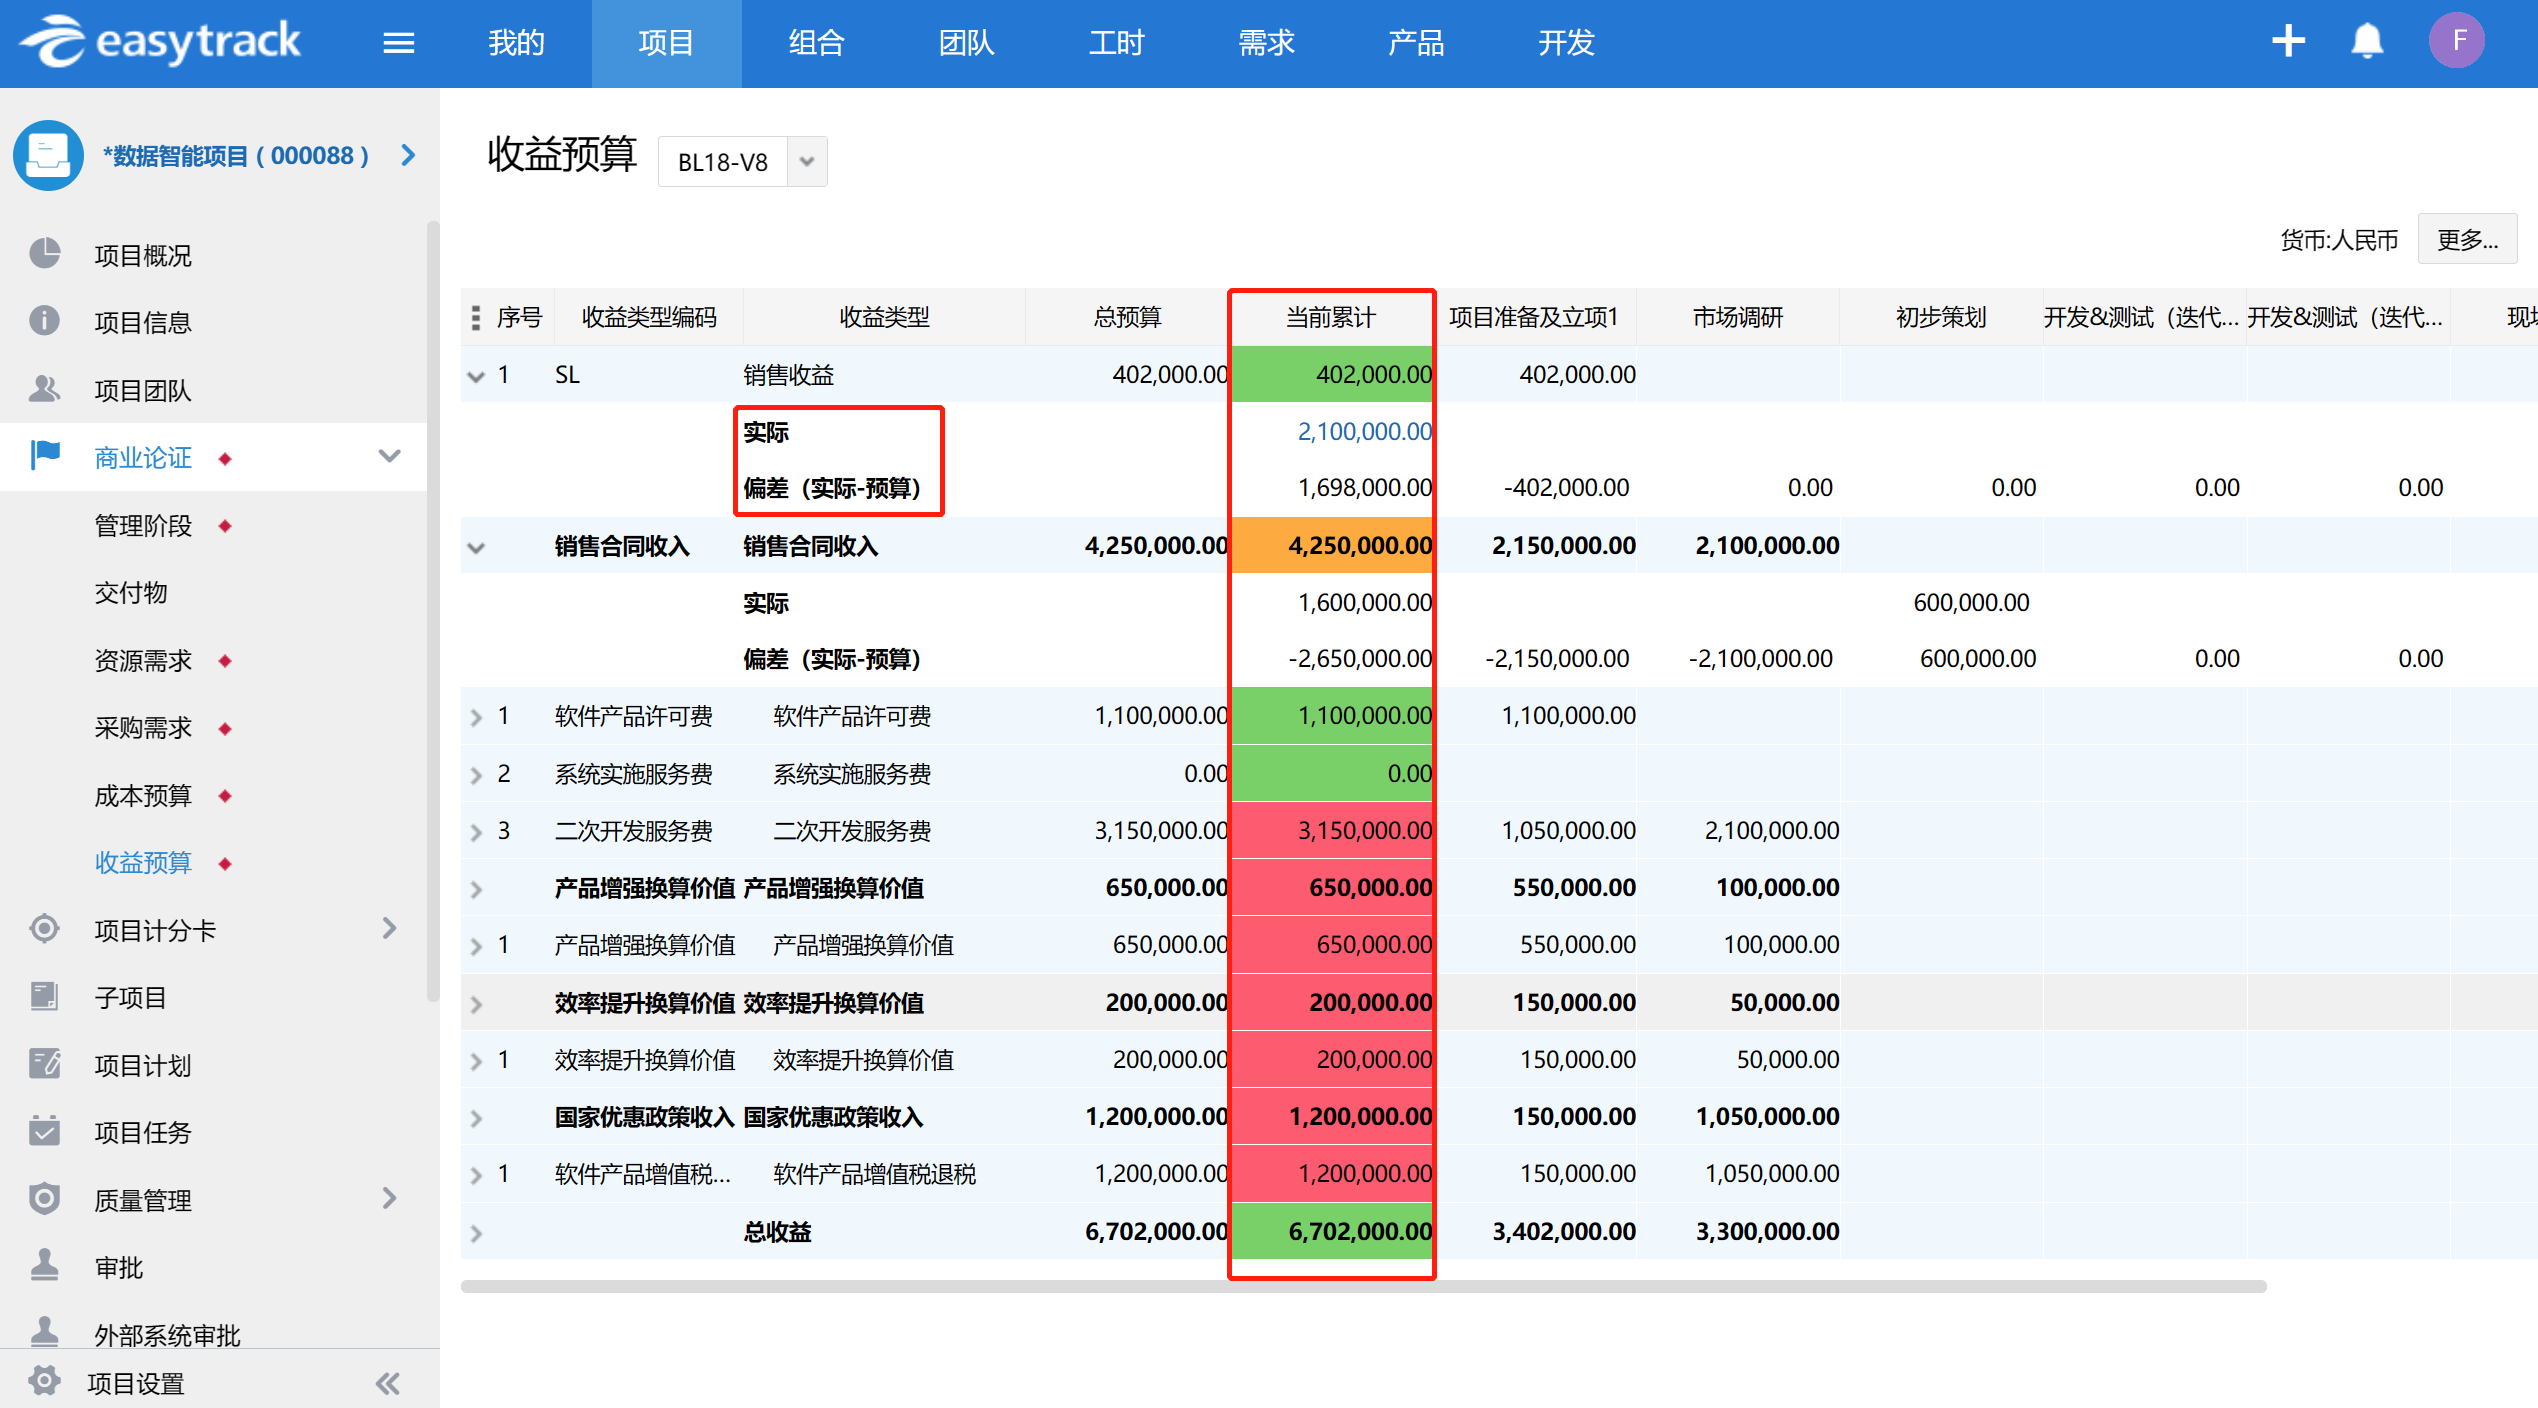Expand the 项目计分卡 submenu arrow
This screenshot has width=2538, height=1408.
pos(389,929)
